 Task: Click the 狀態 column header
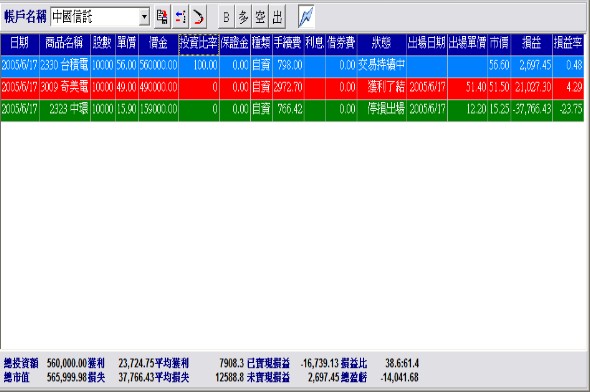pos(382,44)
